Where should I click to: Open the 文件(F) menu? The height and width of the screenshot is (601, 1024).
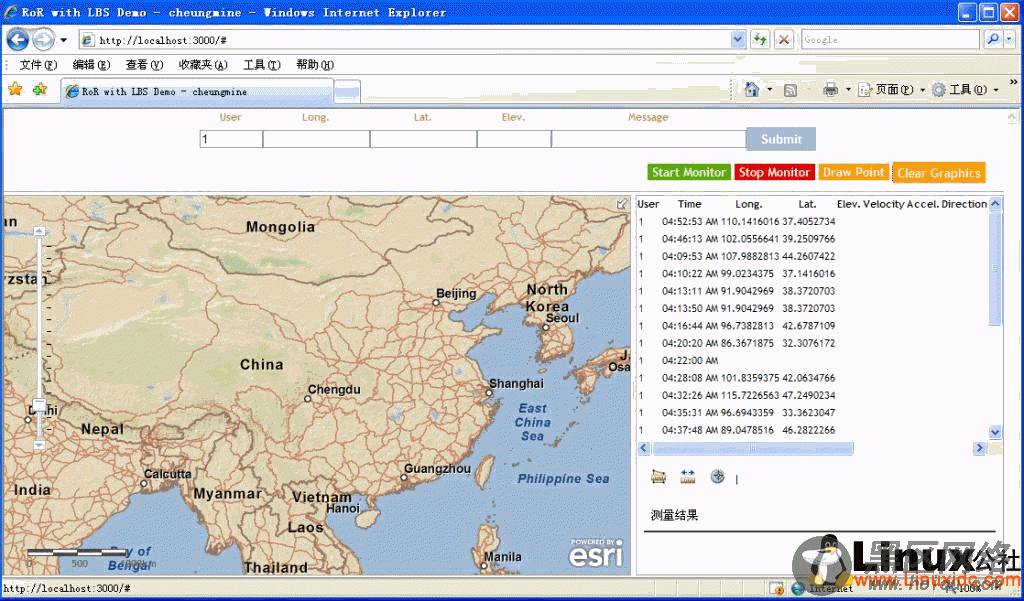pyautogui.click(x=39, y=65)
